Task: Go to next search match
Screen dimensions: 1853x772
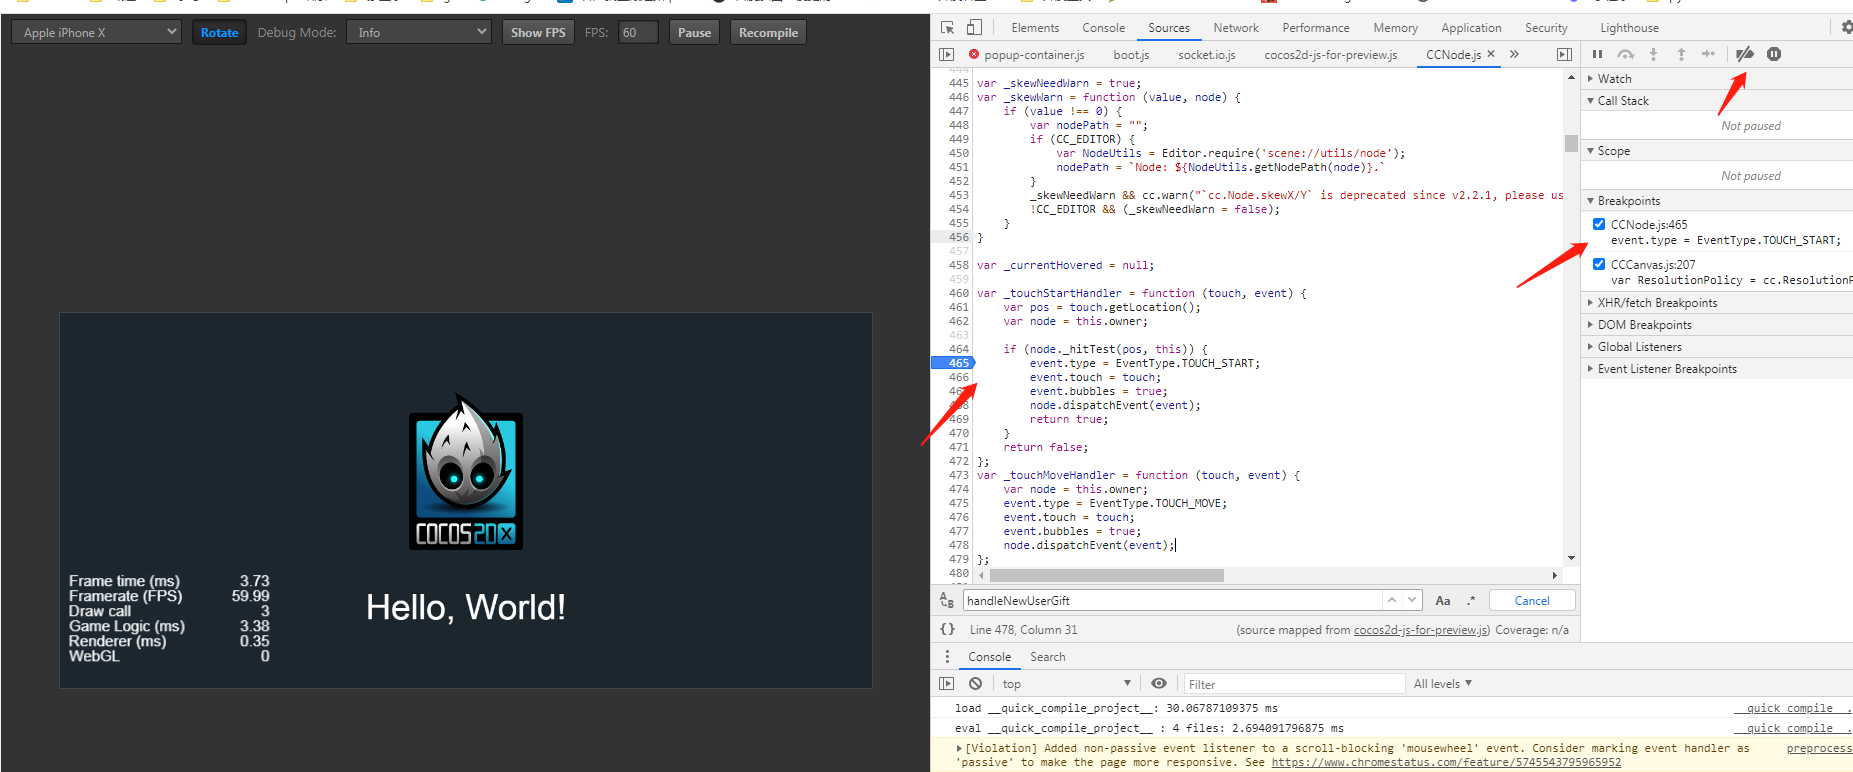Action: (1412, 600)
